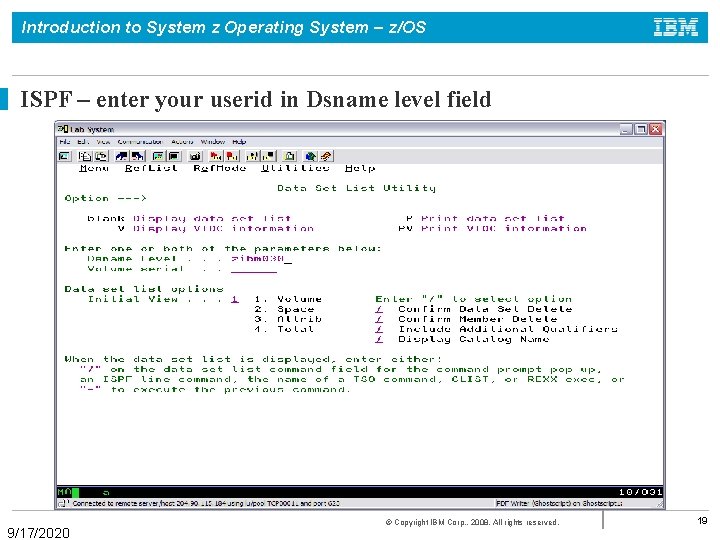Click the 'Connected to remote server' status text
The image size is (720, 540).
[x=206, y=503]
